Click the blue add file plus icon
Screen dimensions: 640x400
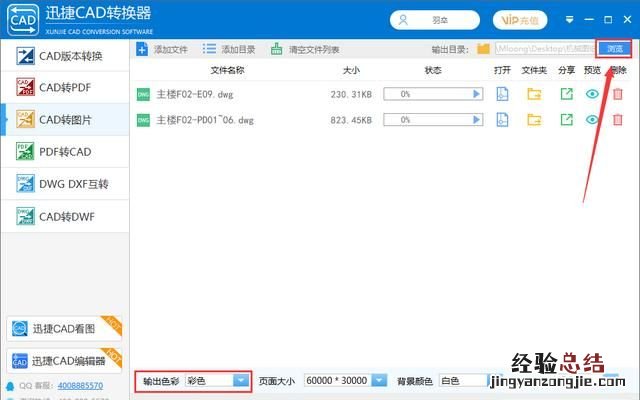pos(142,49)
